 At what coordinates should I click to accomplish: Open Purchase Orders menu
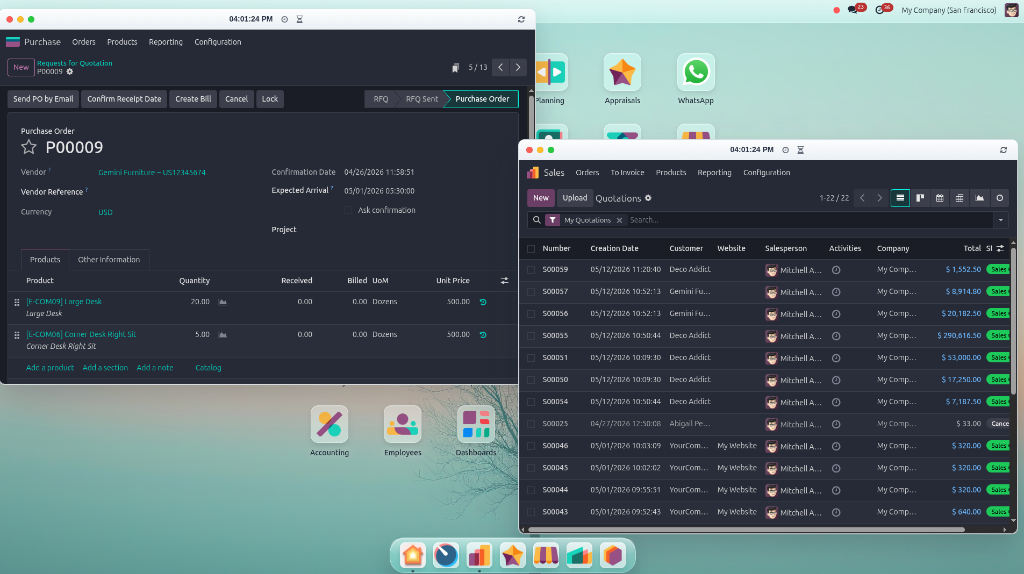coord(84,42)
